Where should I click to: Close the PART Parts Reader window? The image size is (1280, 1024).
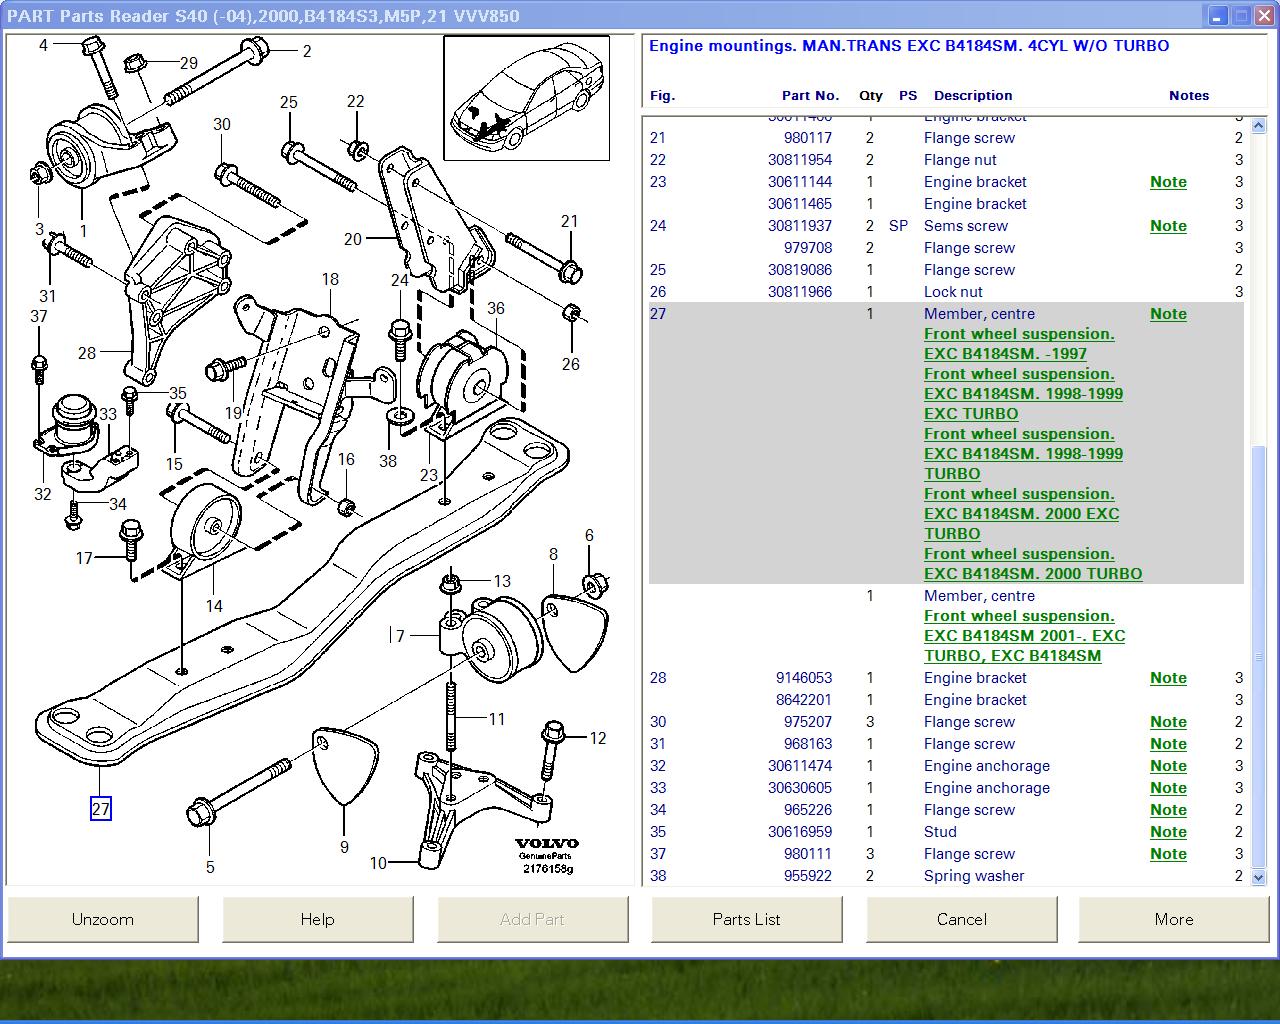[1264, 16]
